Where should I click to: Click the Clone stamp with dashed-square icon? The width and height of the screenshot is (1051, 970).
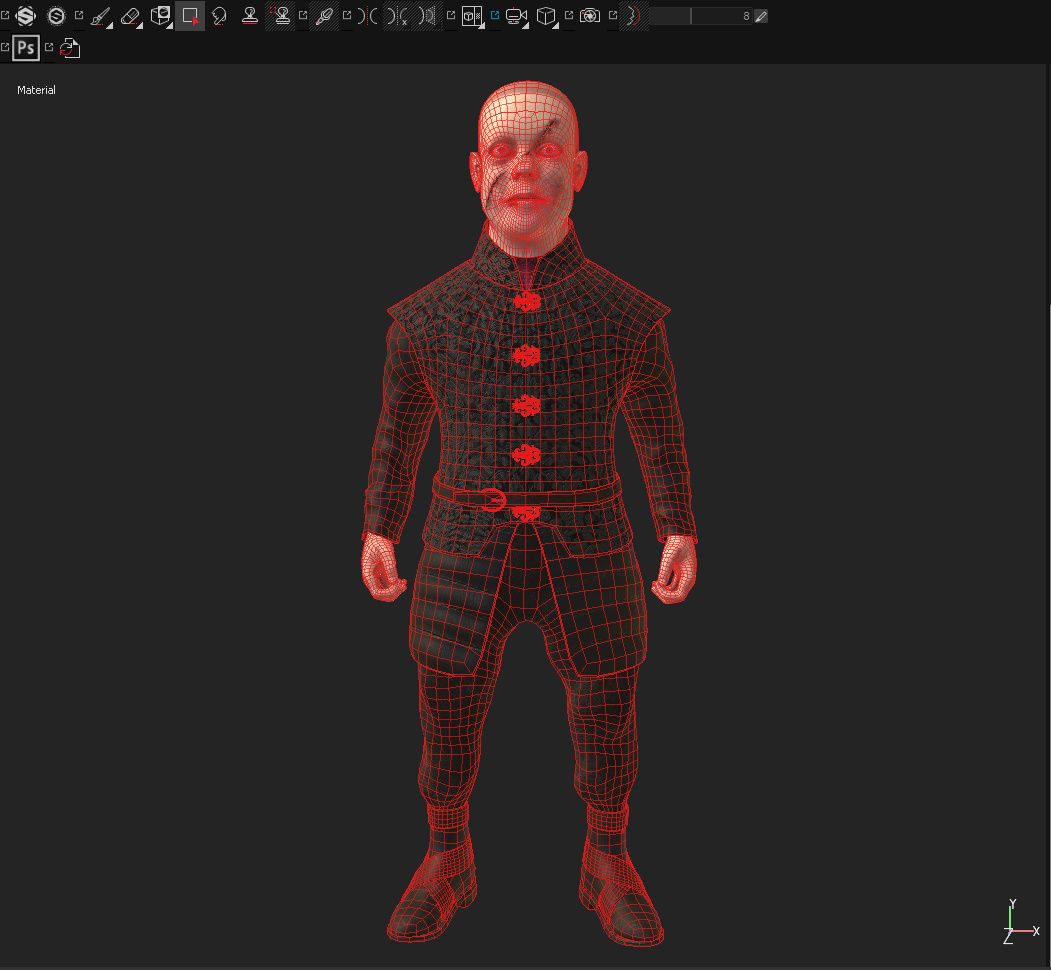(x=281, y=16)
